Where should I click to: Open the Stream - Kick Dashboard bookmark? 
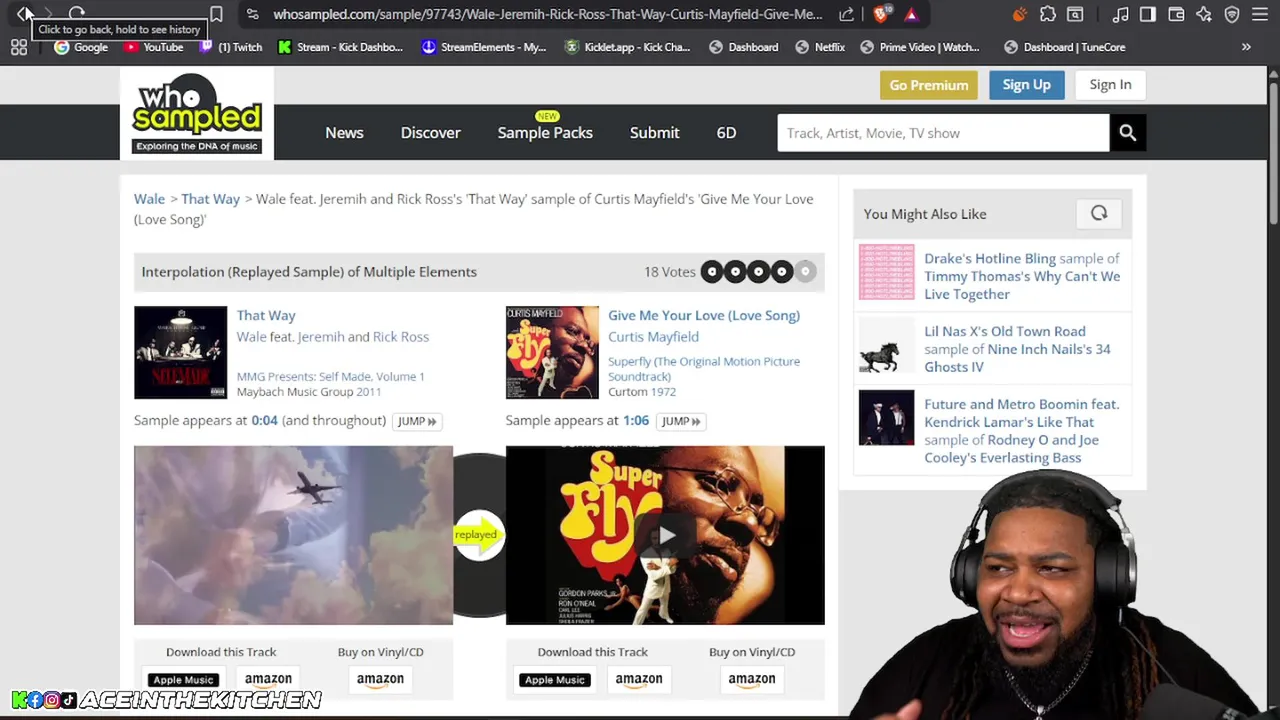[341, 47]
